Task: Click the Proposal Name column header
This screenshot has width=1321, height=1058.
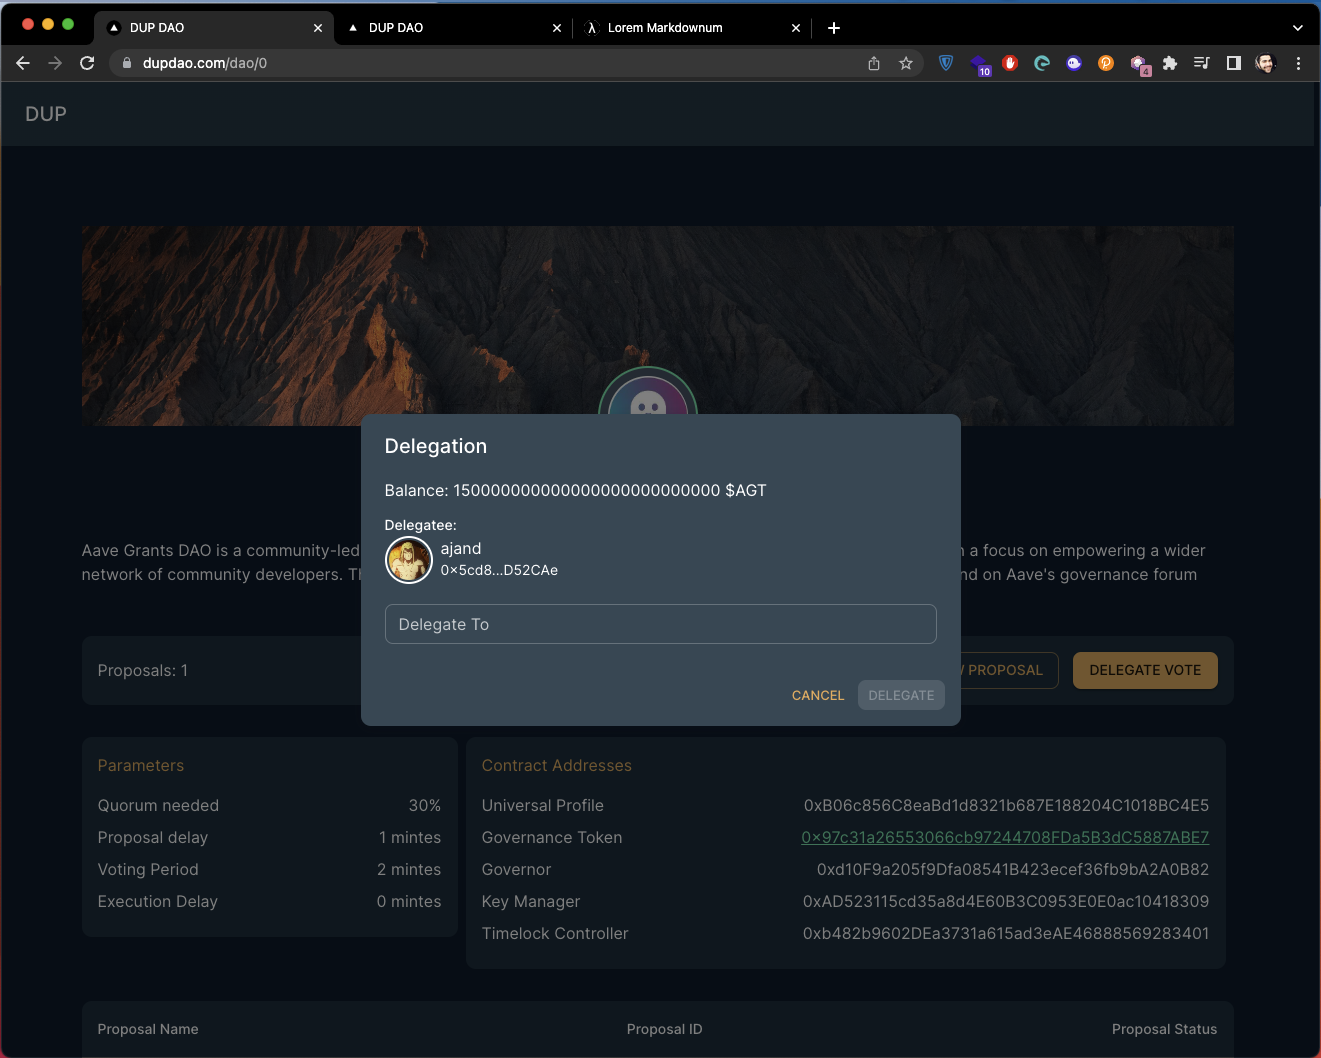Action: click(148, 1029)
